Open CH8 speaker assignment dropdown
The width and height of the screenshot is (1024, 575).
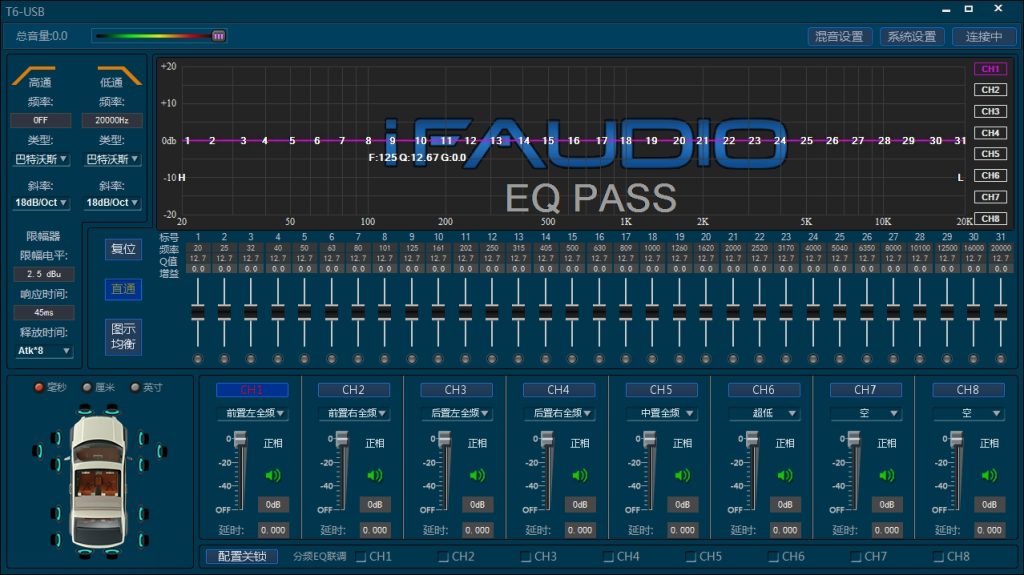pos(968,413)
